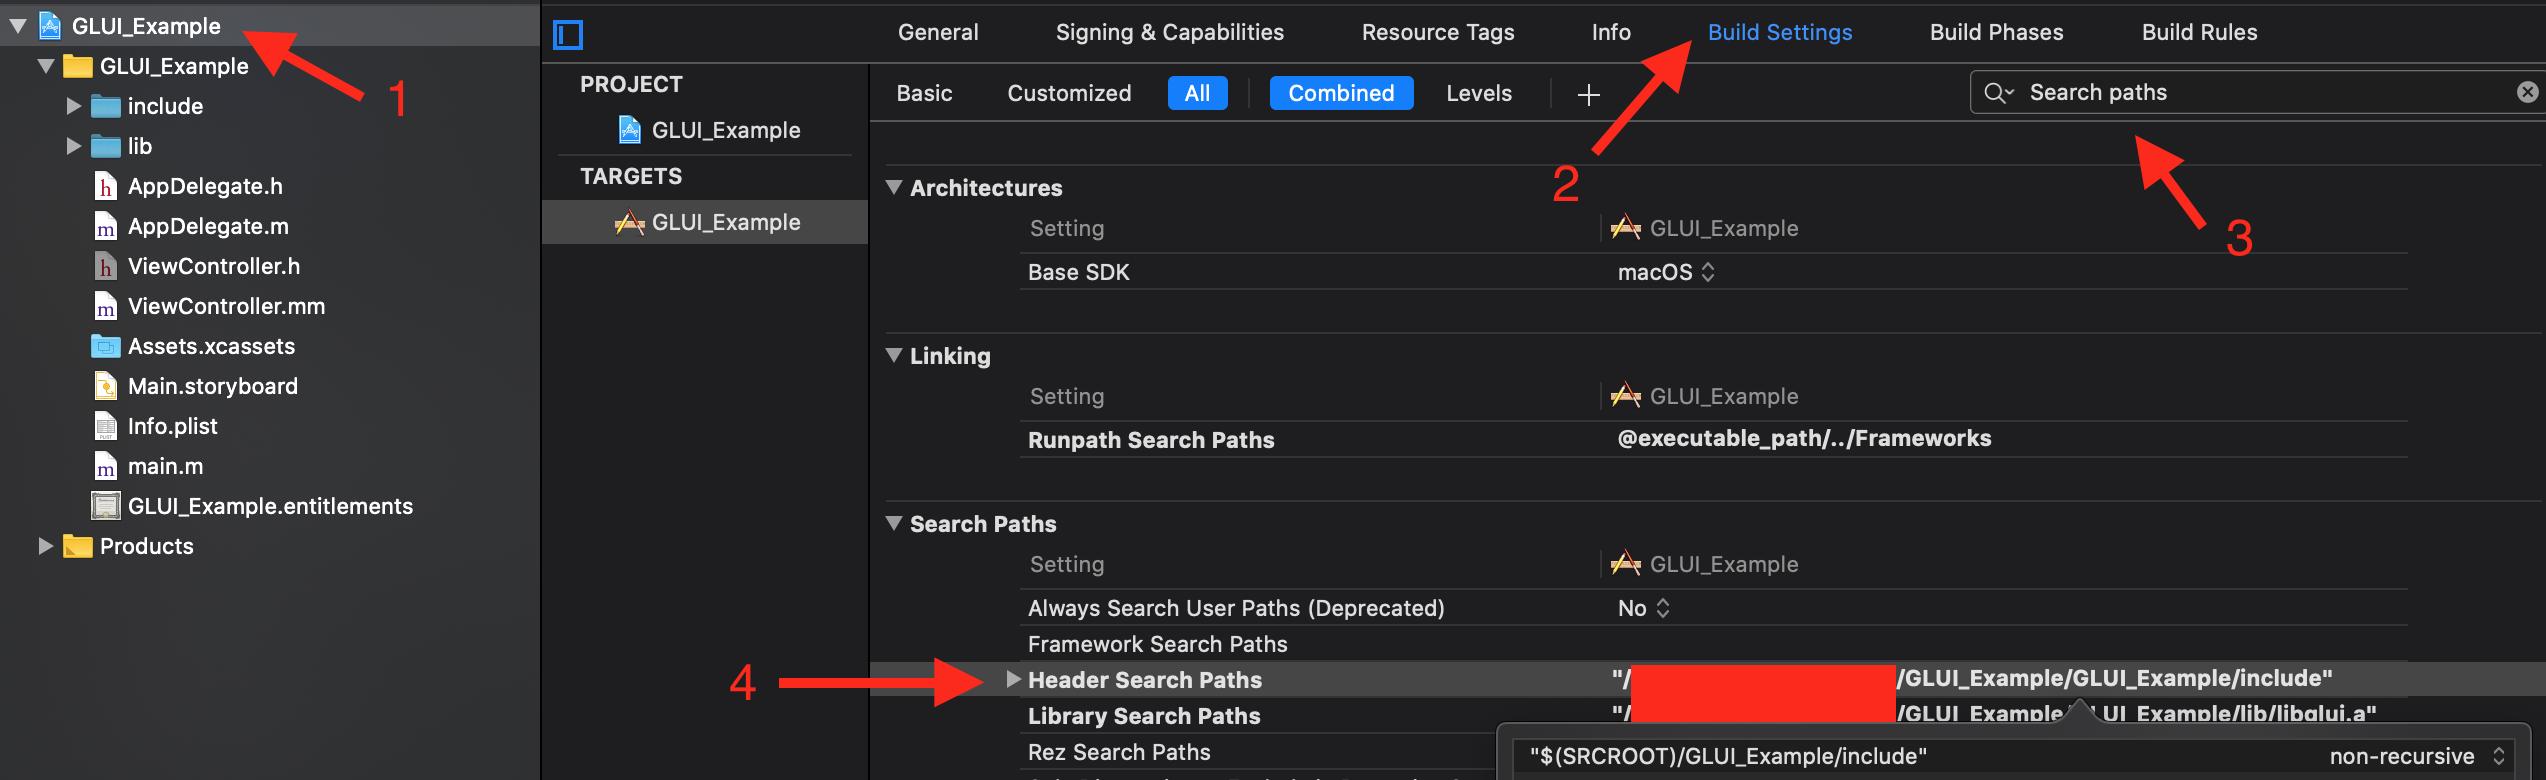
Task: Click the project blueprint icon under PROJECT
Action: pos(630,130)
